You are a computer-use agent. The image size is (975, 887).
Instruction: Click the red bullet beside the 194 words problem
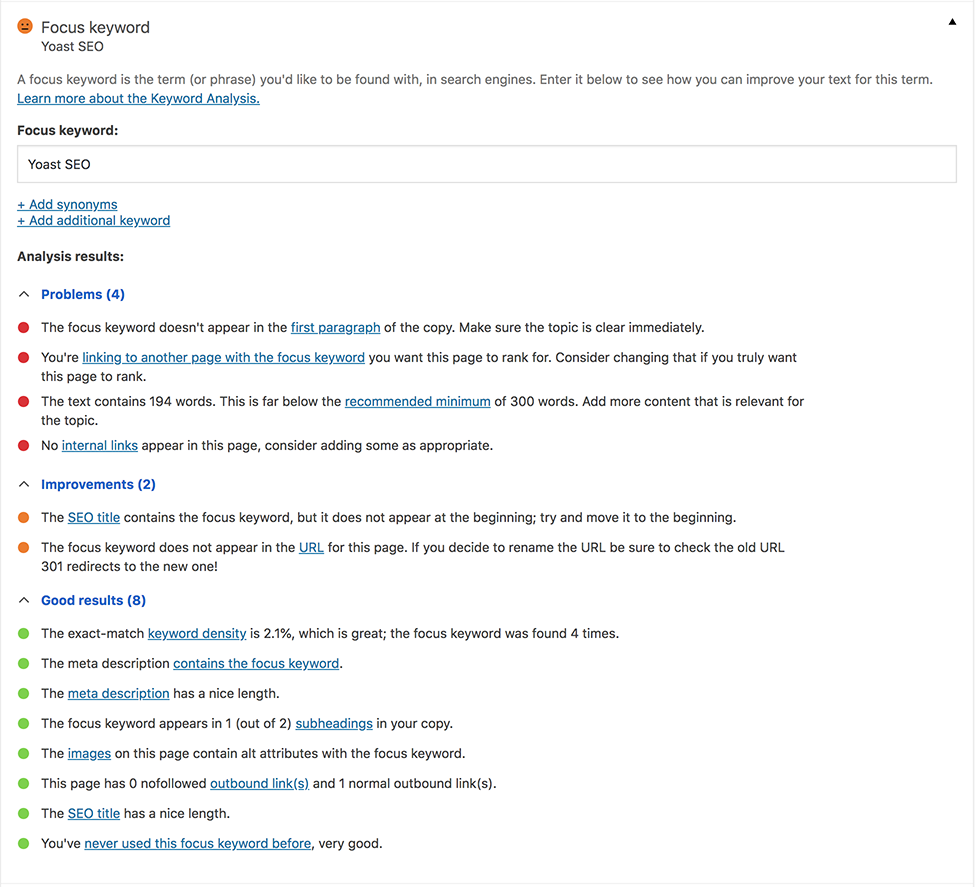point(24,402)
